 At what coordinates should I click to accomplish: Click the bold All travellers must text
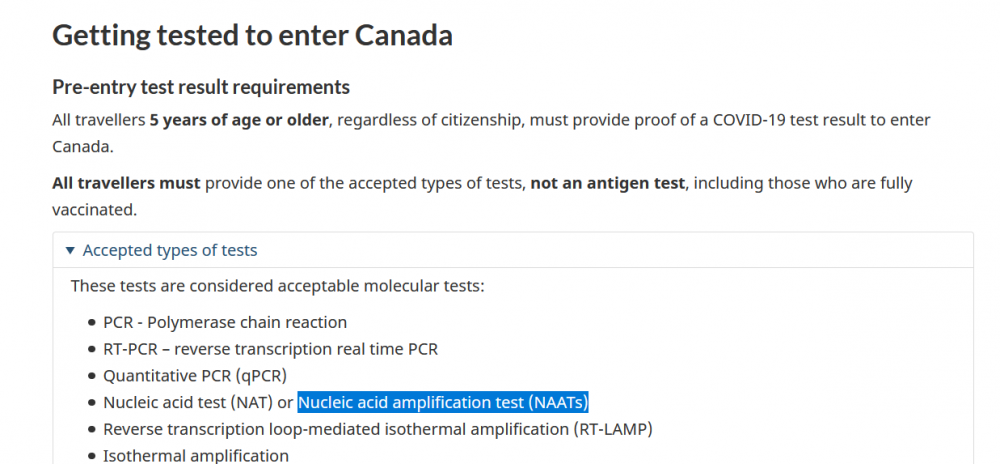(126, 184)
